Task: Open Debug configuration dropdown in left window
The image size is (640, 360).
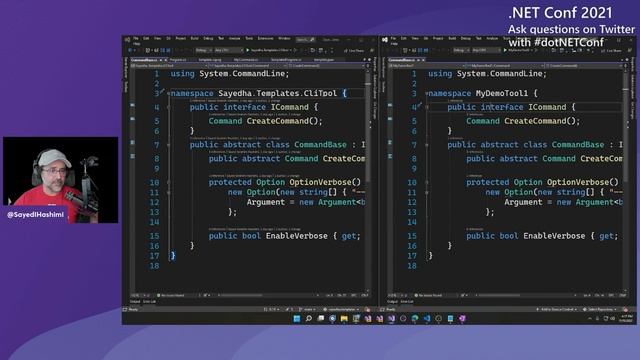Action: pyautogui.click(x=204, y=50)
